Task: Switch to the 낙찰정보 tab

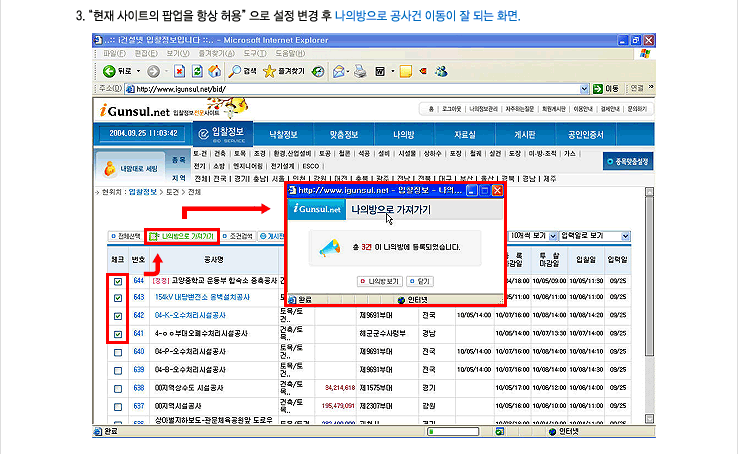Action: click(283, 135)
